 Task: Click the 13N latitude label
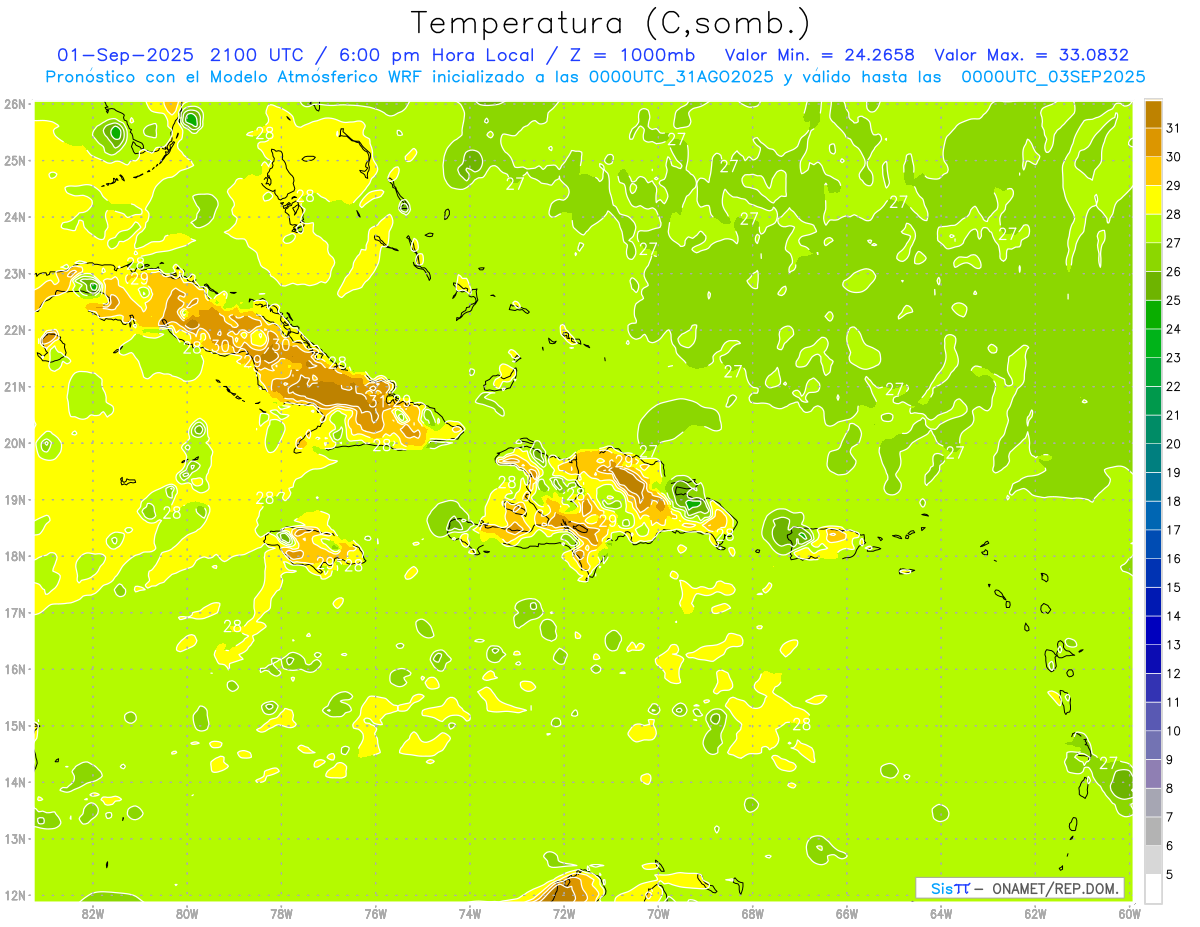(14, 838)
